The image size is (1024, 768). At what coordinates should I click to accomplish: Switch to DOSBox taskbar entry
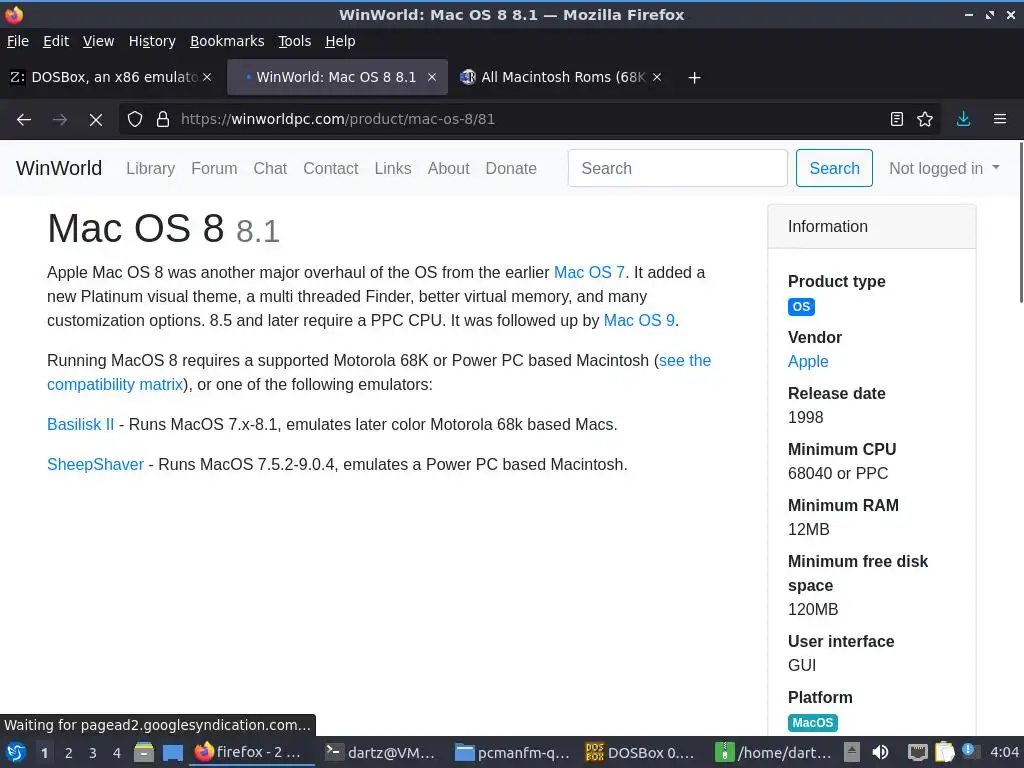point(641,752)
